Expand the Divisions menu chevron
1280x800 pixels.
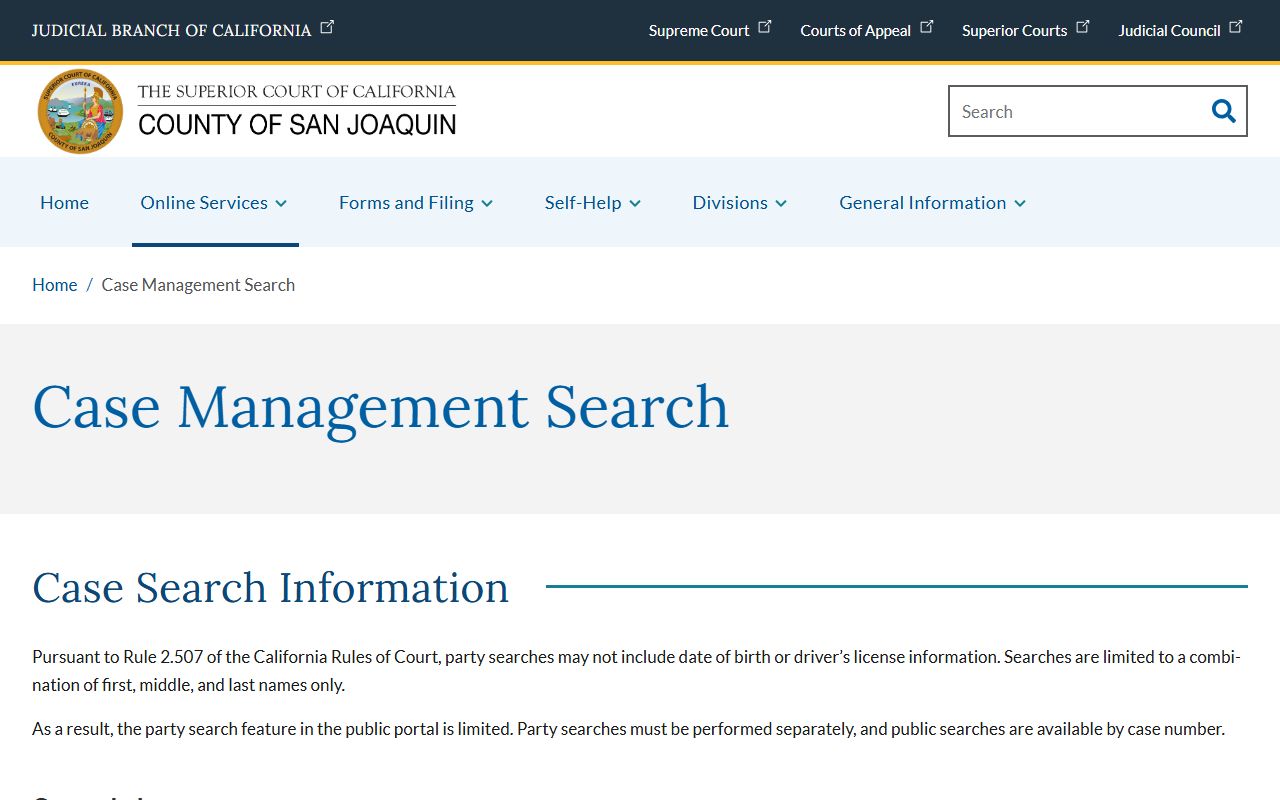[781, 203]
